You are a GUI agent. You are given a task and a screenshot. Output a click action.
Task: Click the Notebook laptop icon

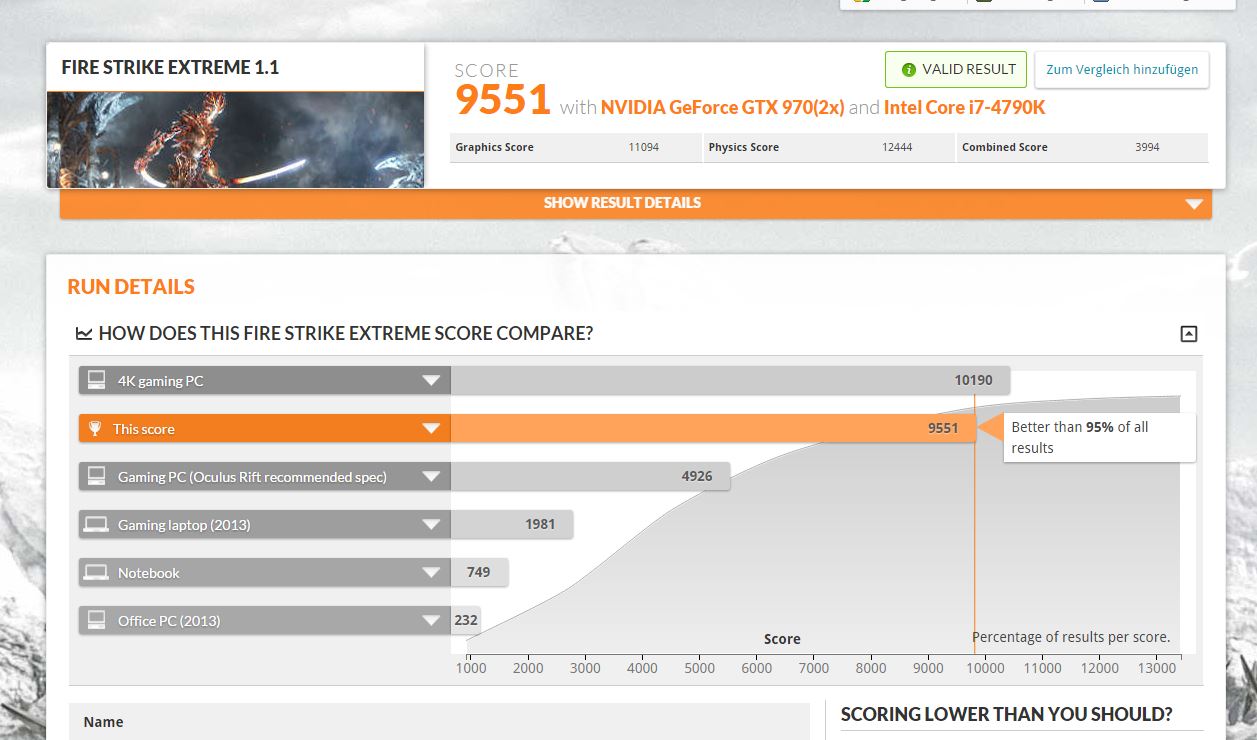click(x=96, y=572)
